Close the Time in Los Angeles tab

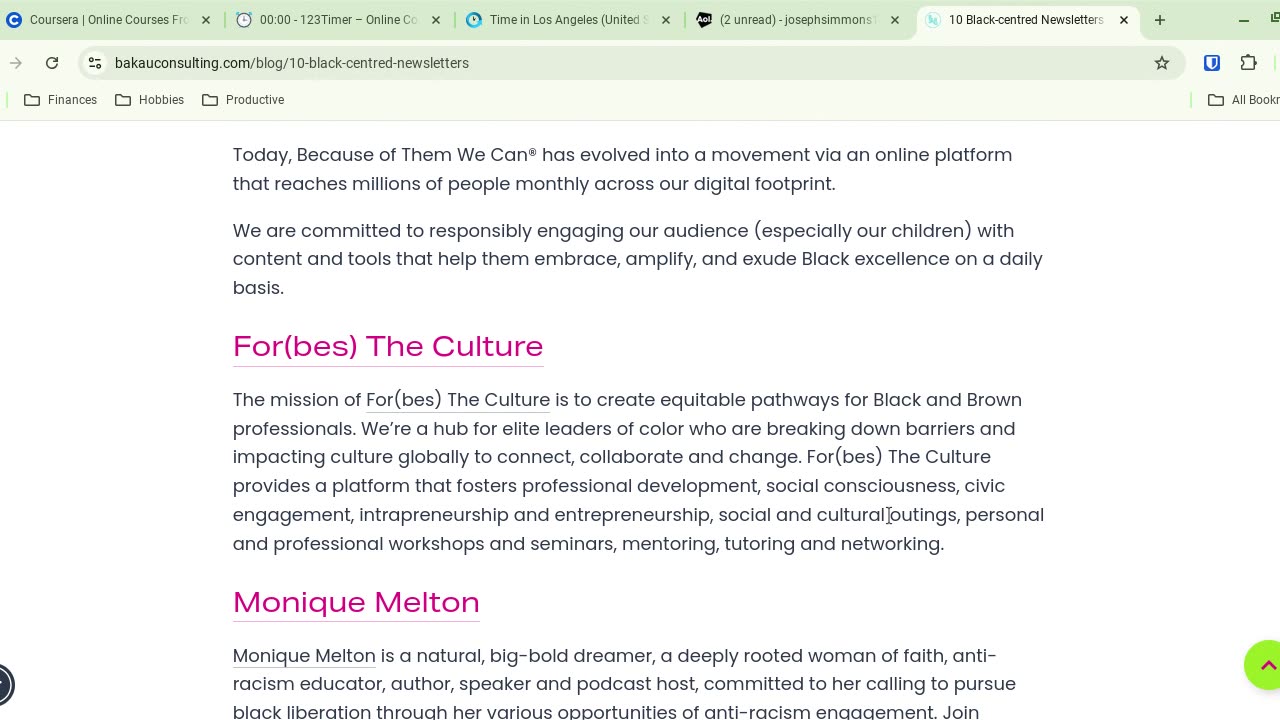tap(665, 20)
